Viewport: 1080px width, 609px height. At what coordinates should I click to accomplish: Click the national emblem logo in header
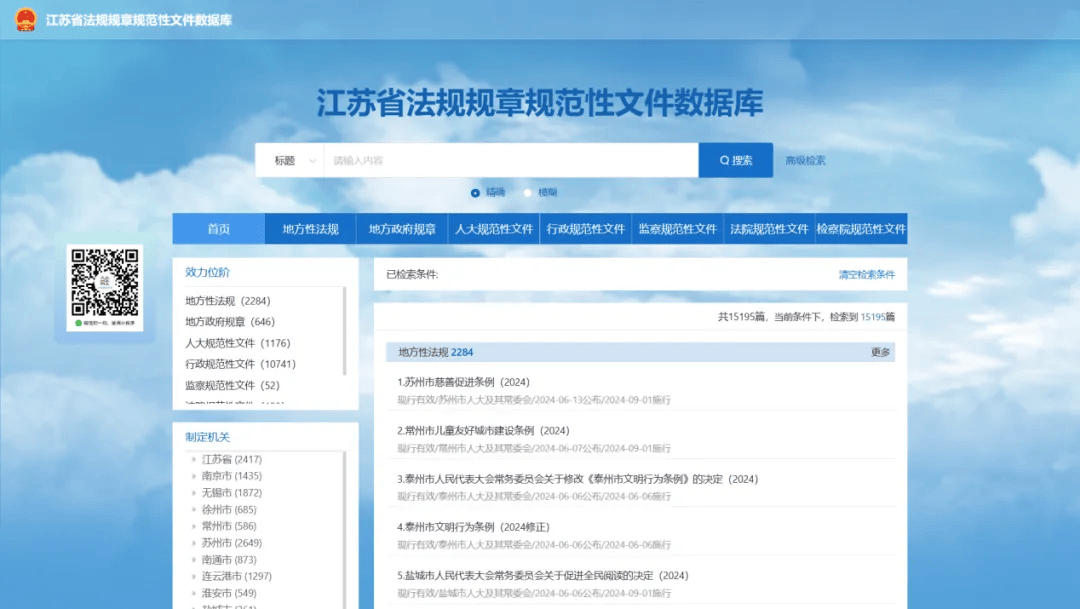point(24,19)
